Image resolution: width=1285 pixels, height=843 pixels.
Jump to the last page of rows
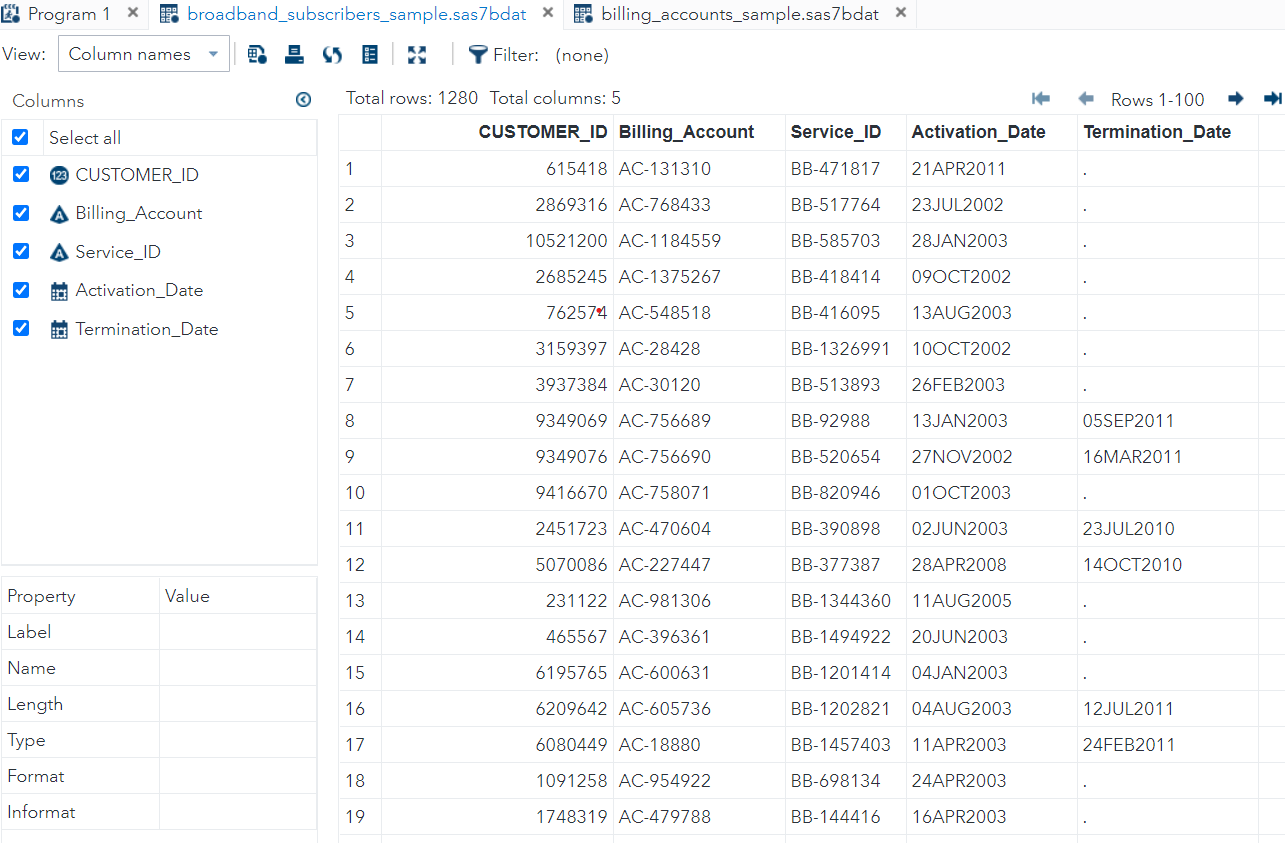pos(1273,98)
